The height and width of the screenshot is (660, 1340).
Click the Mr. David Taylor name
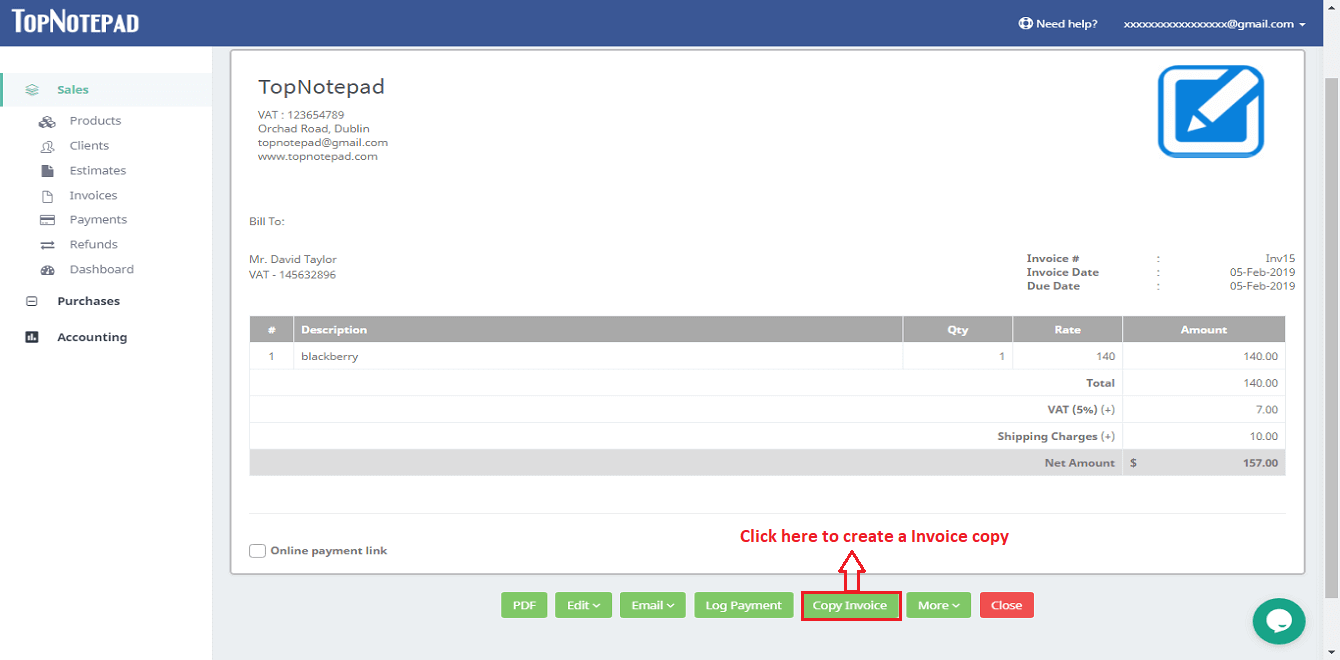pyautogui.click(x=293, y=260)
